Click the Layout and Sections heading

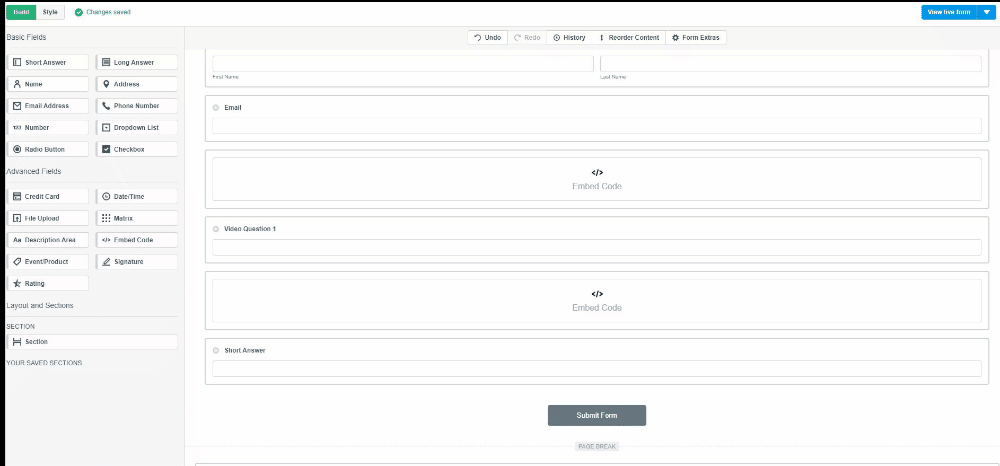(x=40, y=305)
